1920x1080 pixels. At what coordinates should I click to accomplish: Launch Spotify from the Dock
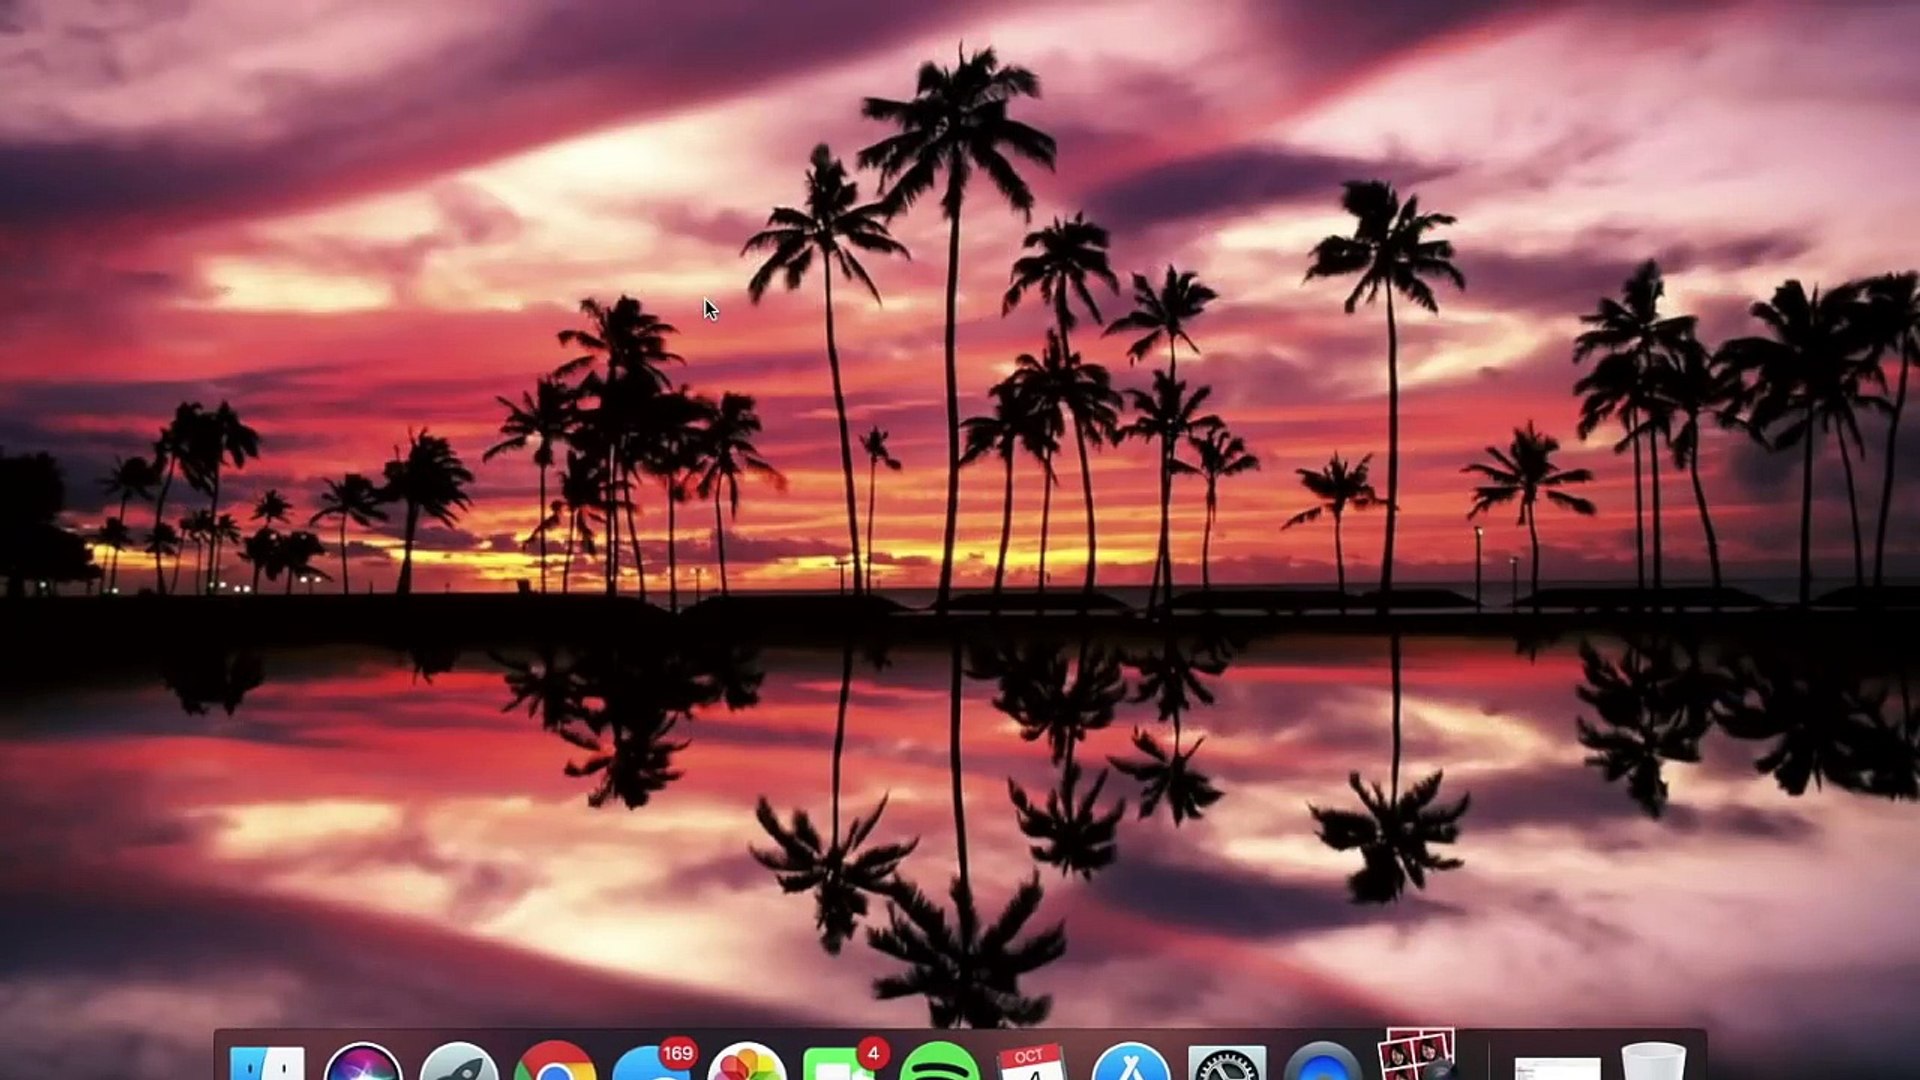[x=939, y=1064]
